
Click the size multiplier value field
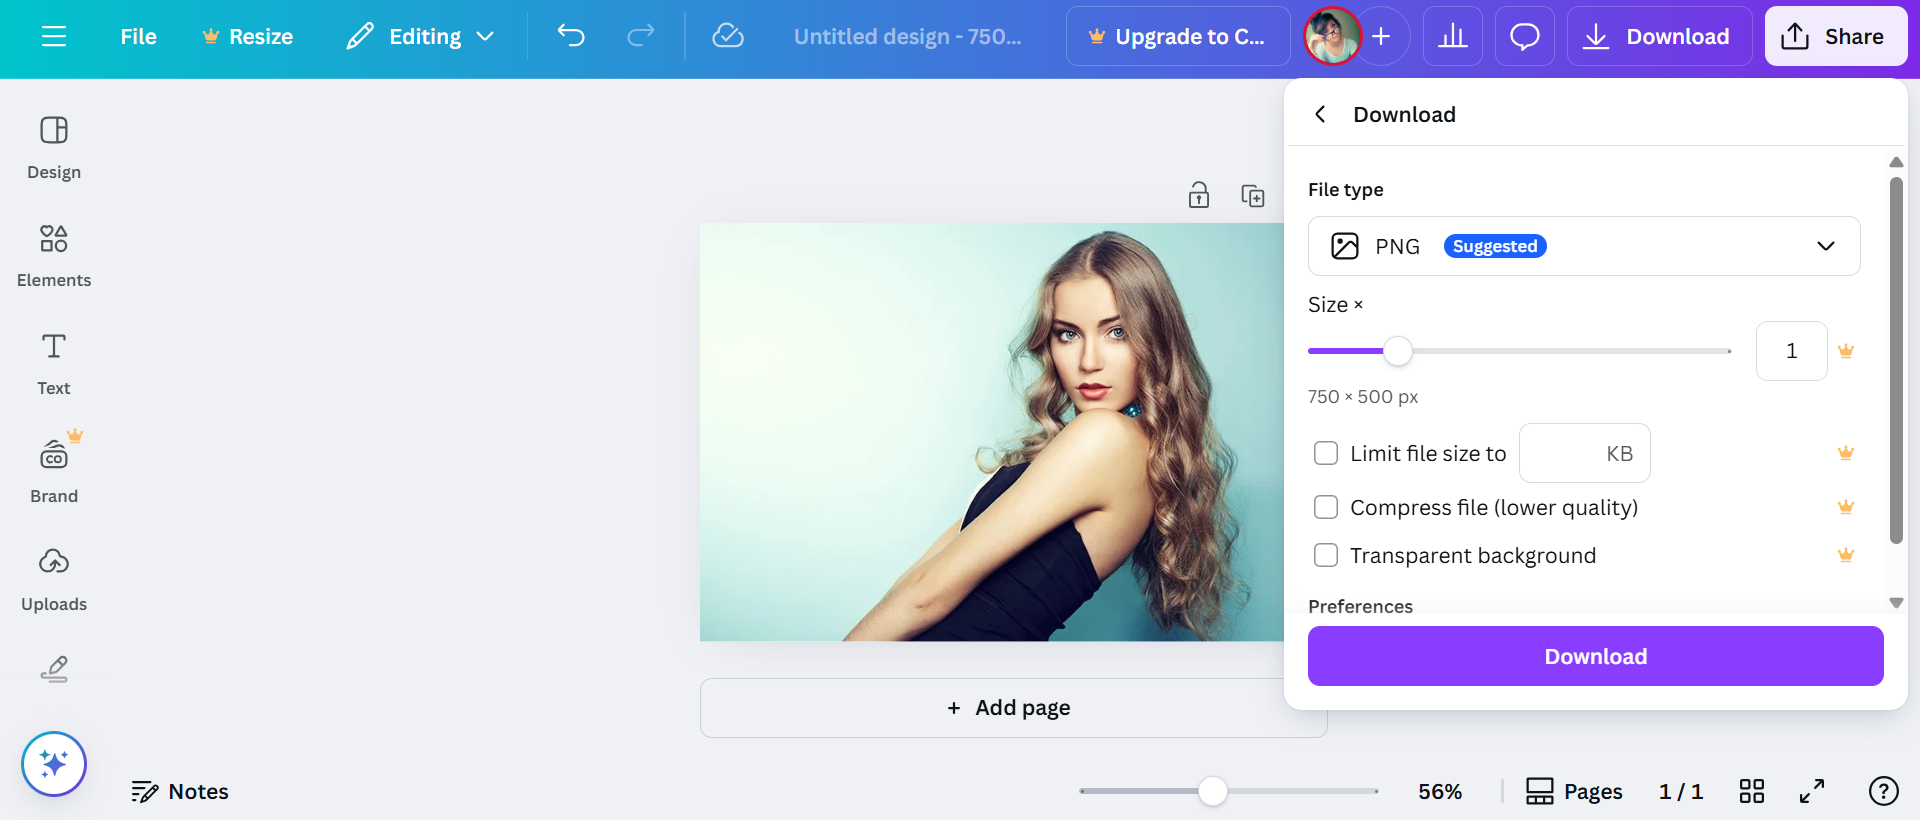click(x=1792, y=351)
